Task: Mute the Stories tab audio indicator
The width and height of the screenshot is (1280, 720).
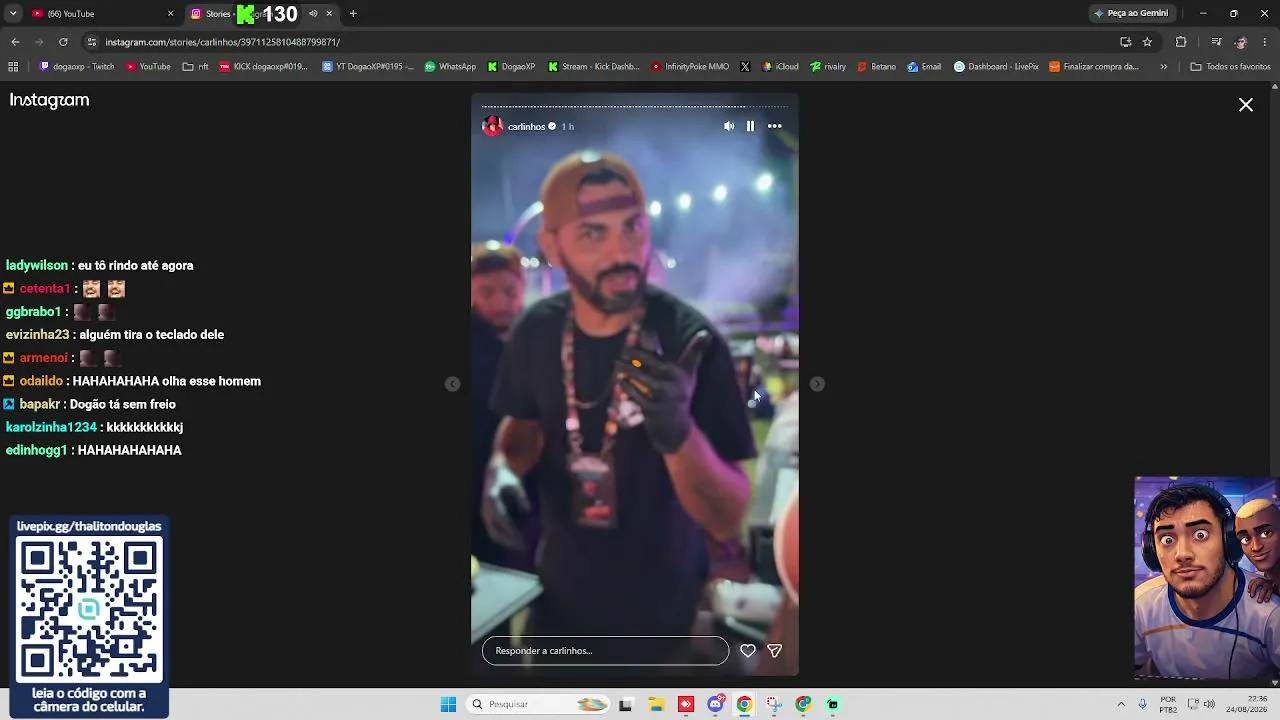Action: tap(313, 14)
